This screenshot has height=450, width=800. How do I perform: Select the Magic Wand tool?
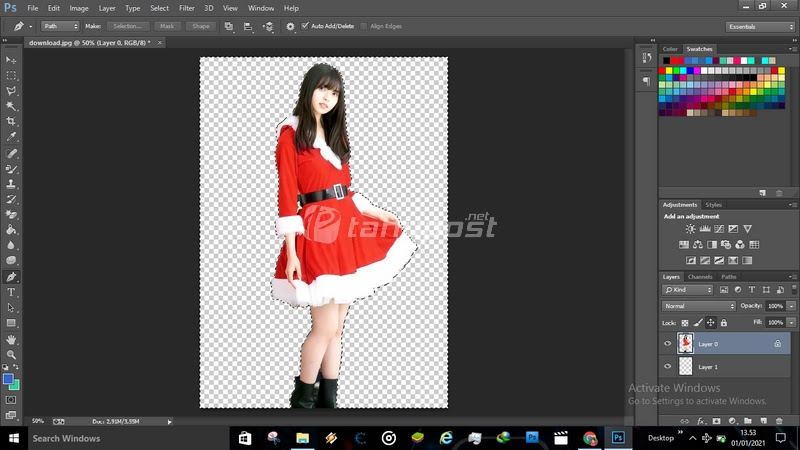point(11,106)
